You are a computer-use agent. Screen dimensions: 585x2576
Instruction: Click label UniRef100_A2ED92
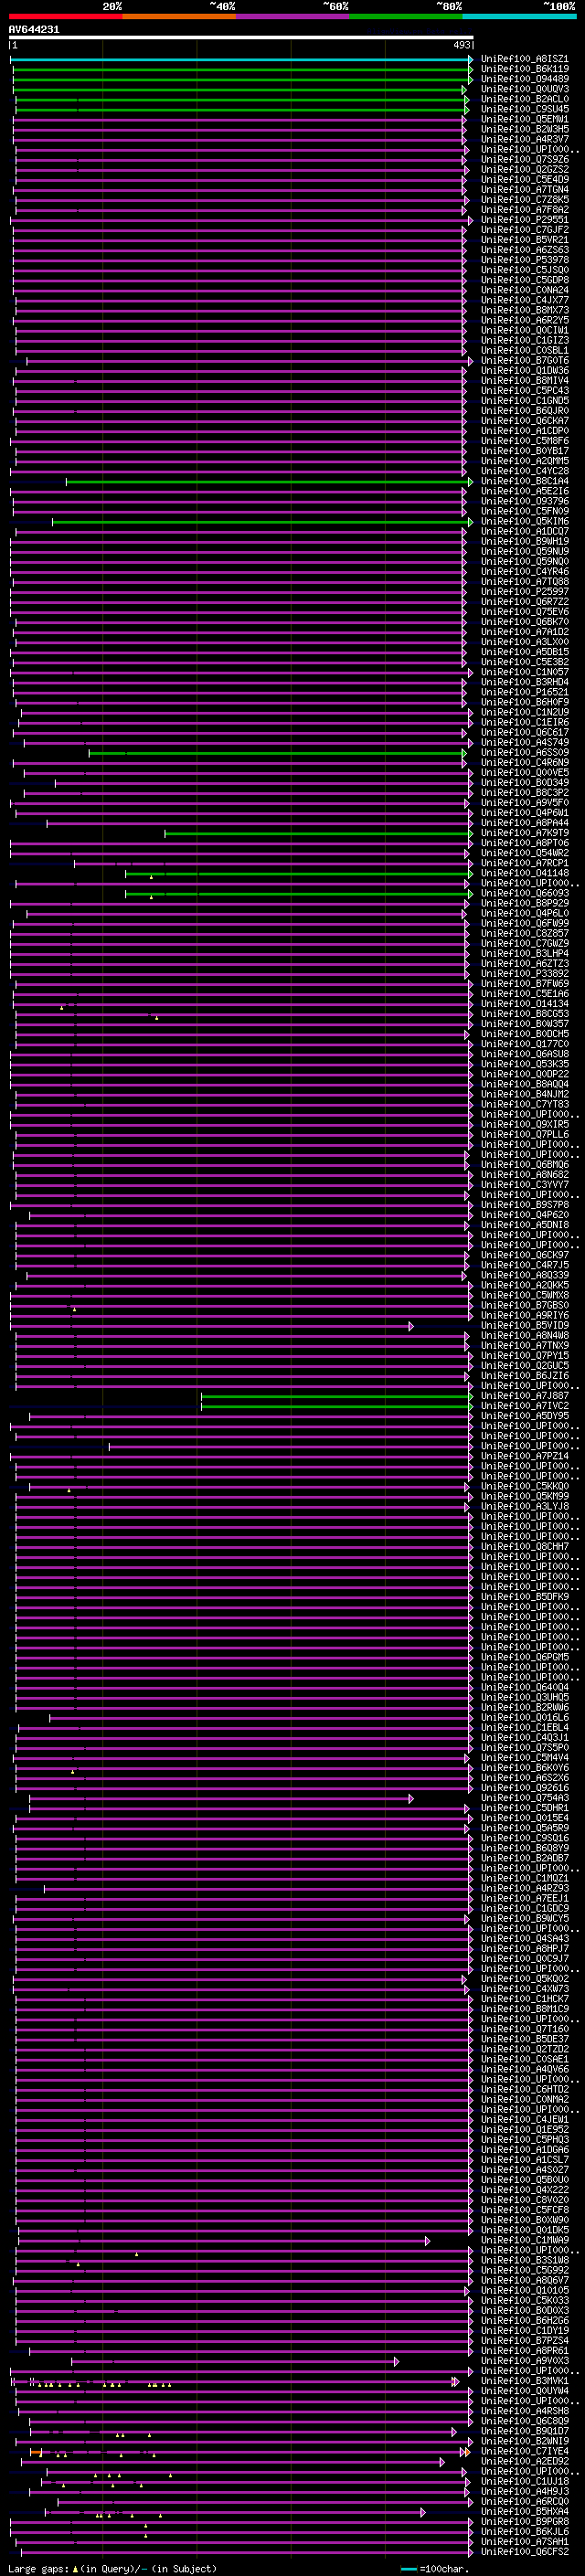coord(524,2461)
